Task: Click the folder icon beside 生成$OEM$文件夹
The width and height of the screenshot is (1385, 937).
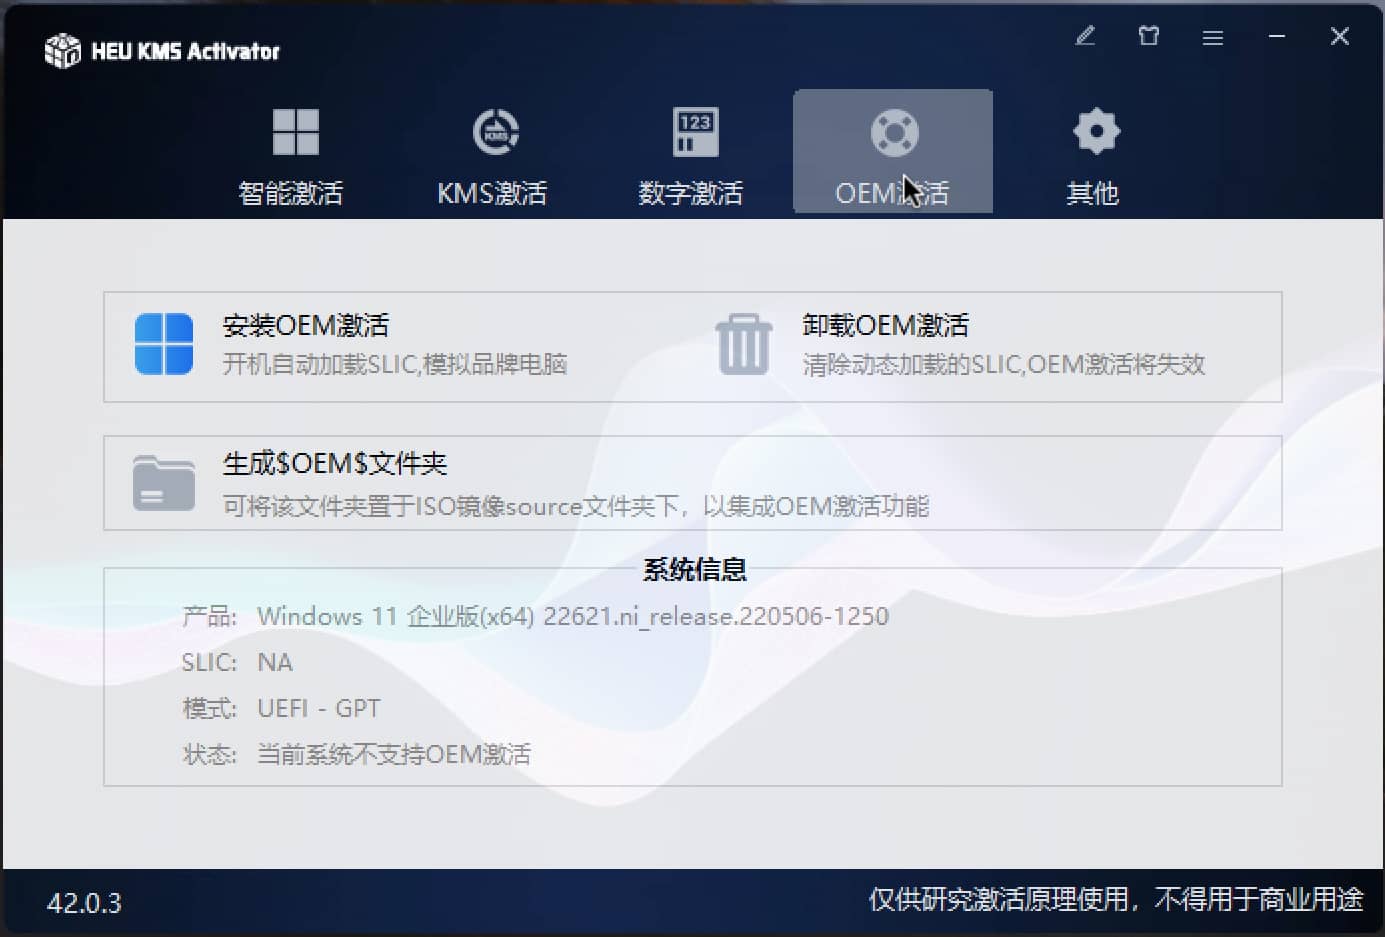Action: tap(163, 483)
